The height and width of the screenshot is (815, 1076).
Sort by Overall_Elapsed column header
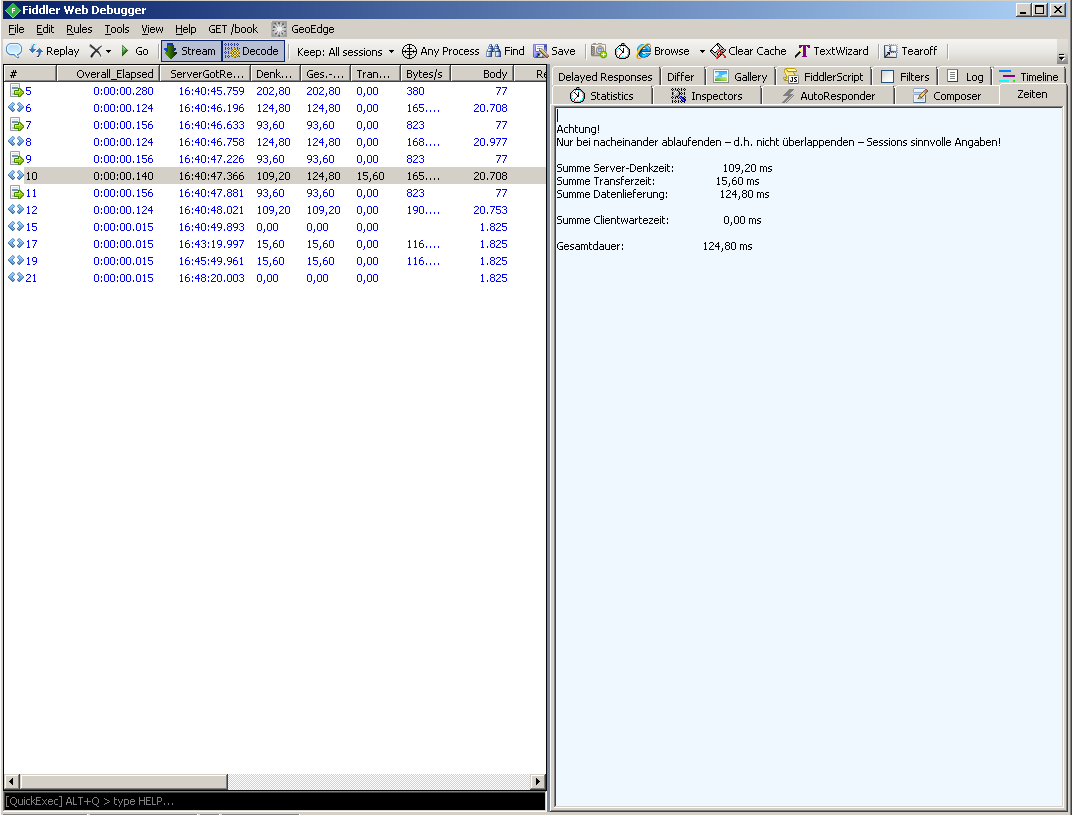pyautogui.click(x=108, y=74)
